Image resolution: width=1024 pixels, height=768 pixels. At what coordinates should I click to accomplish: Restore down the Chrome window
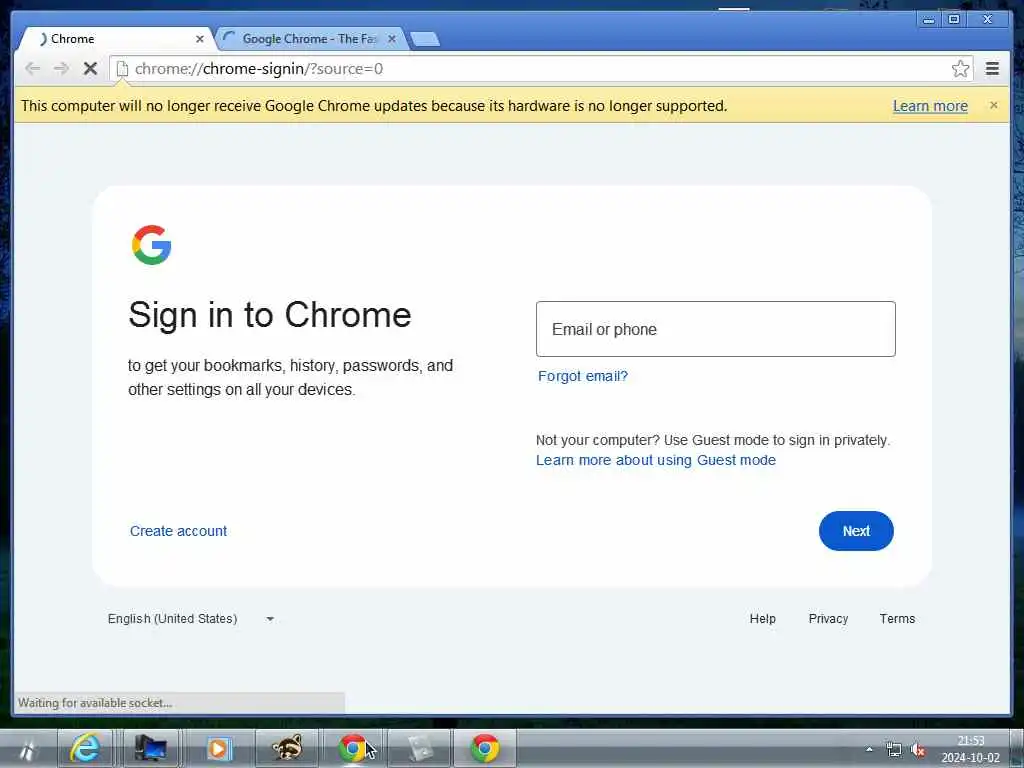[x=953, y=20]
